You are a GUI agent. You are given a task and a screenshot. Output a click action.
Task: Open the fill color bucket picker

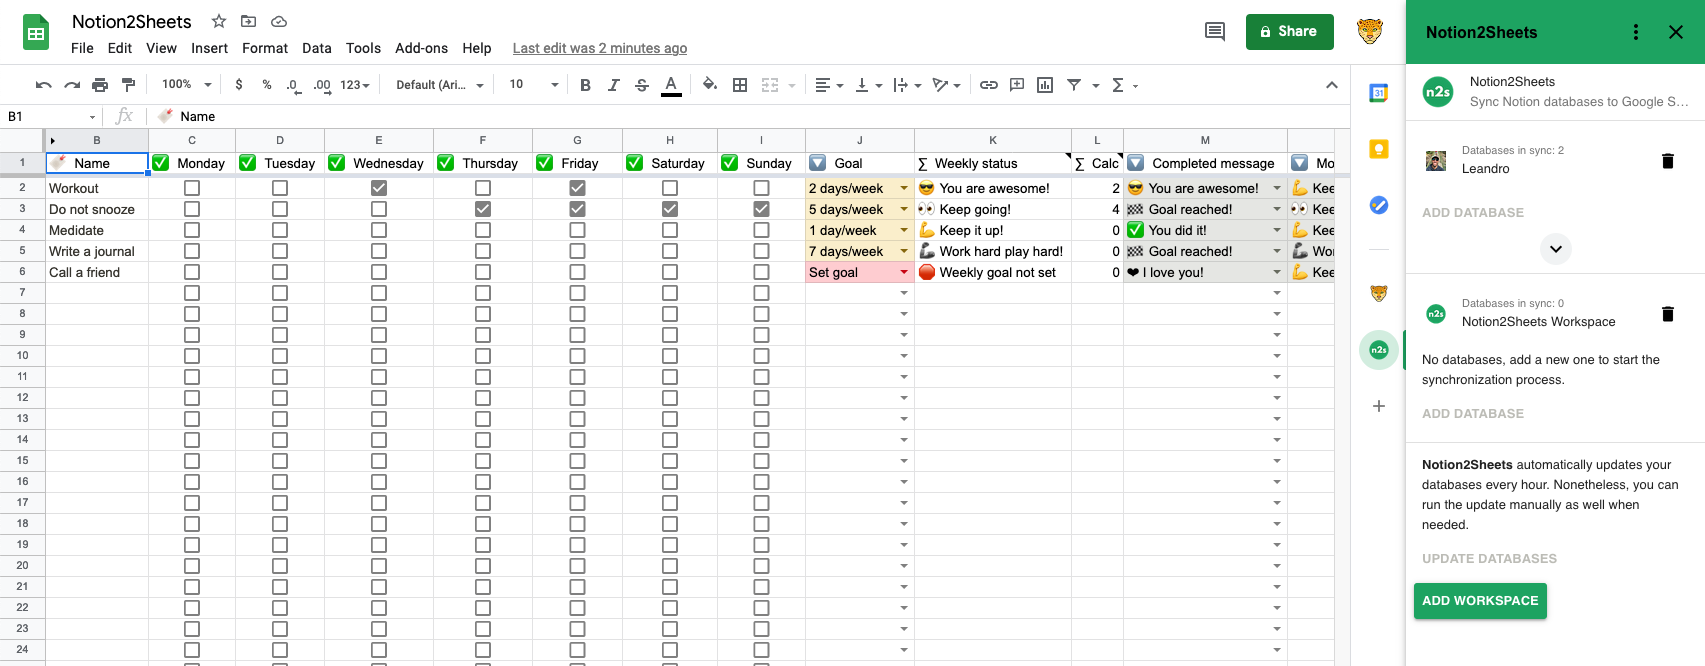click(x=710, y=85)
